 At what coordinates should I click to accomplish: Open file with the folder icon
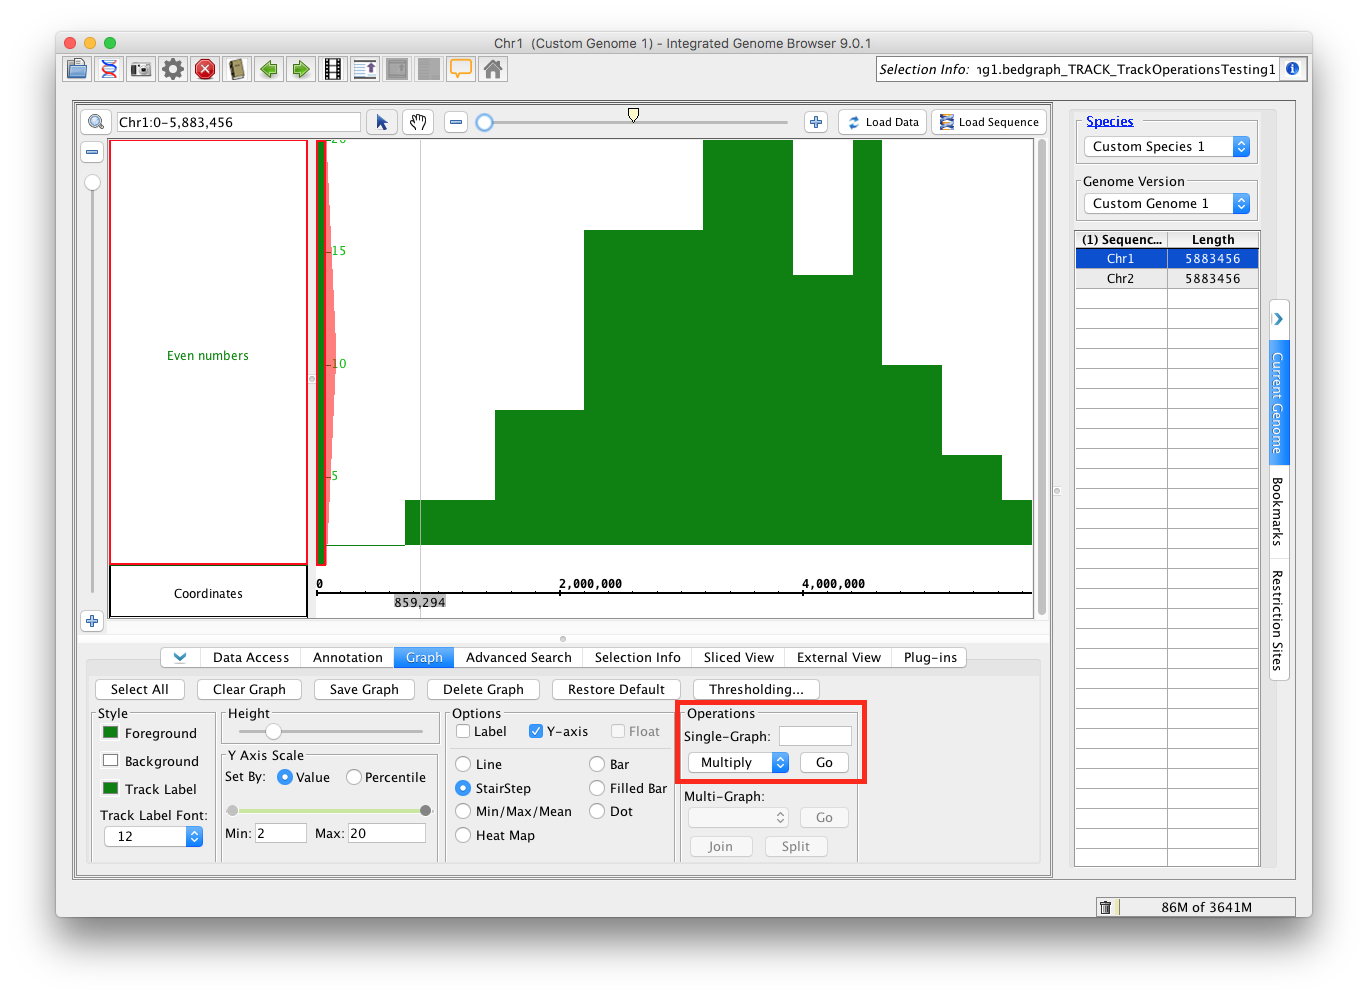tap(77, 69)
